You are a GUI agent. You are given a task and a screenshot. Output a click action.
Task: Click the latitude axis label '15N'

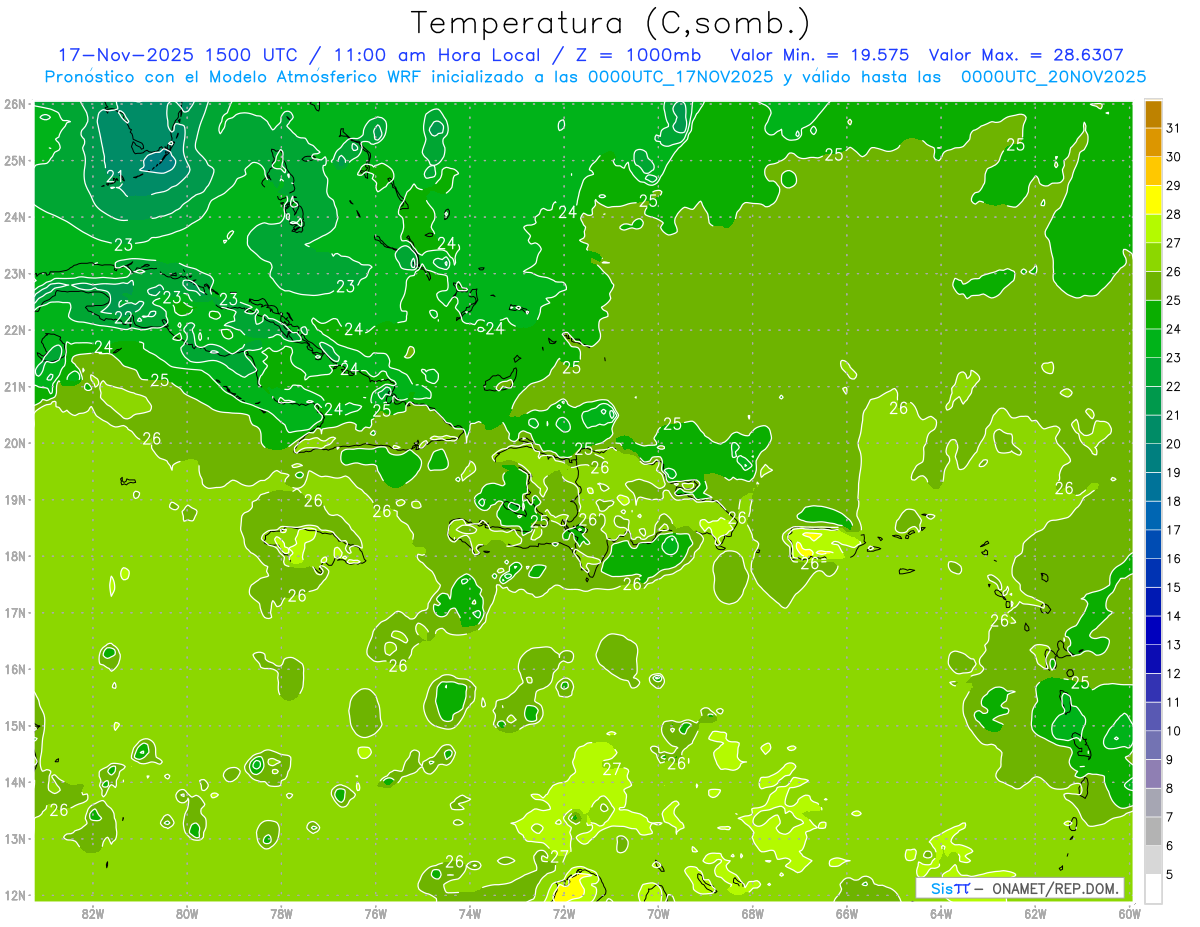click(x=15, y=726)
